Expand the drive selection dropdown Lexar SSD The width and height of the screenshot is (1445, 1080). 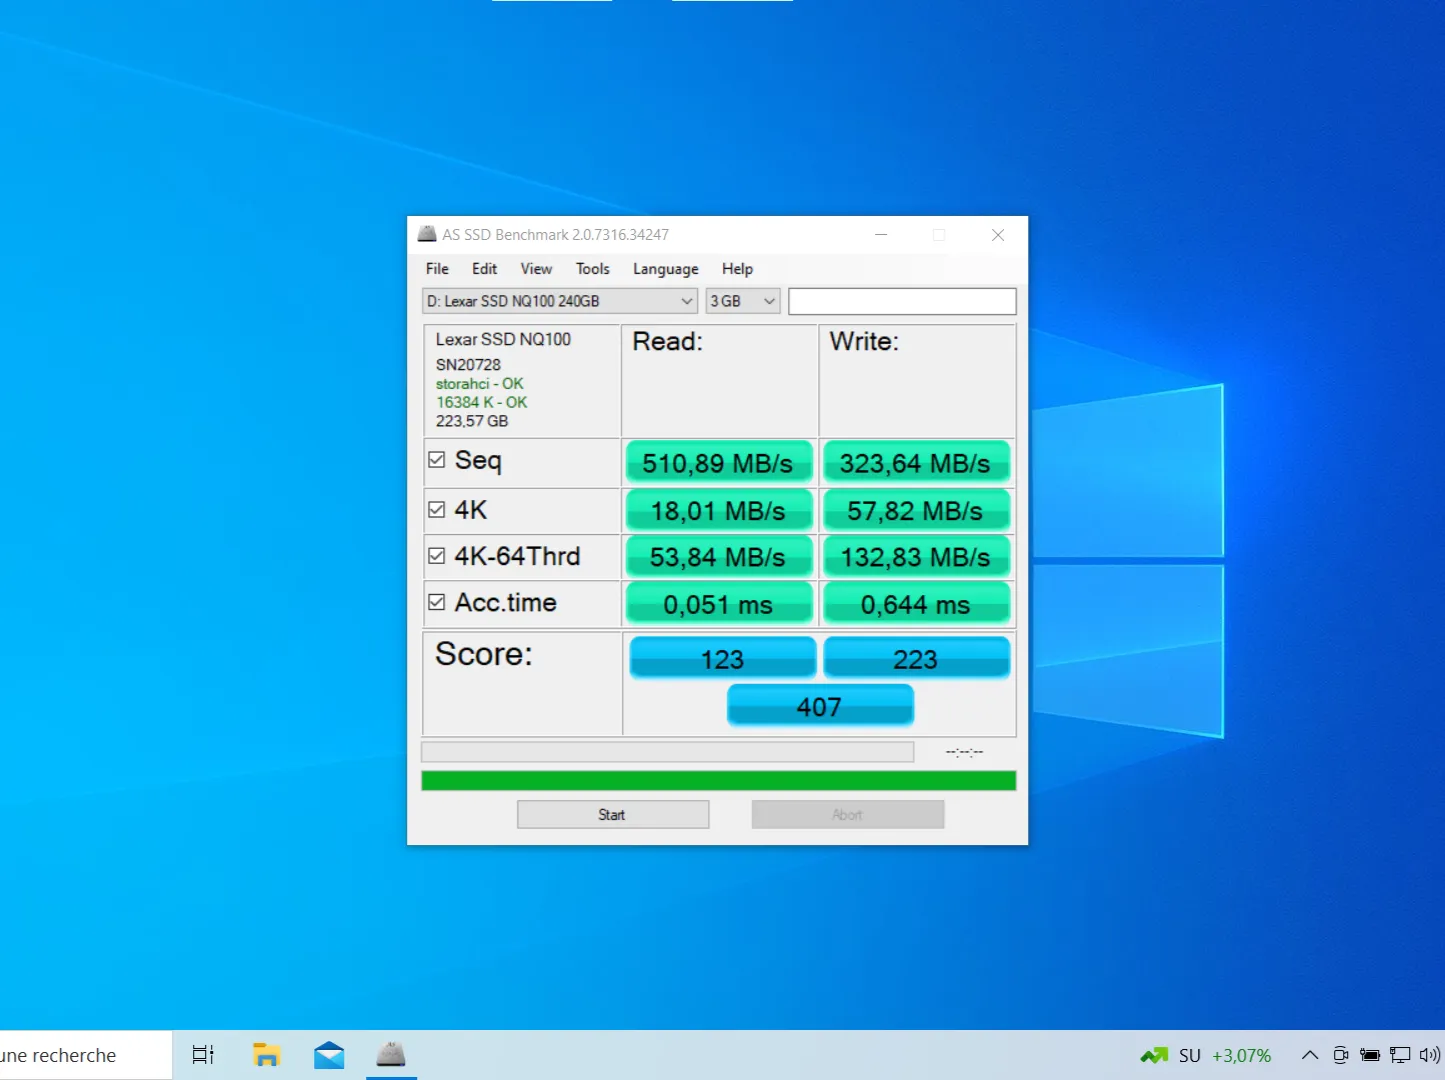pos(559,301)
